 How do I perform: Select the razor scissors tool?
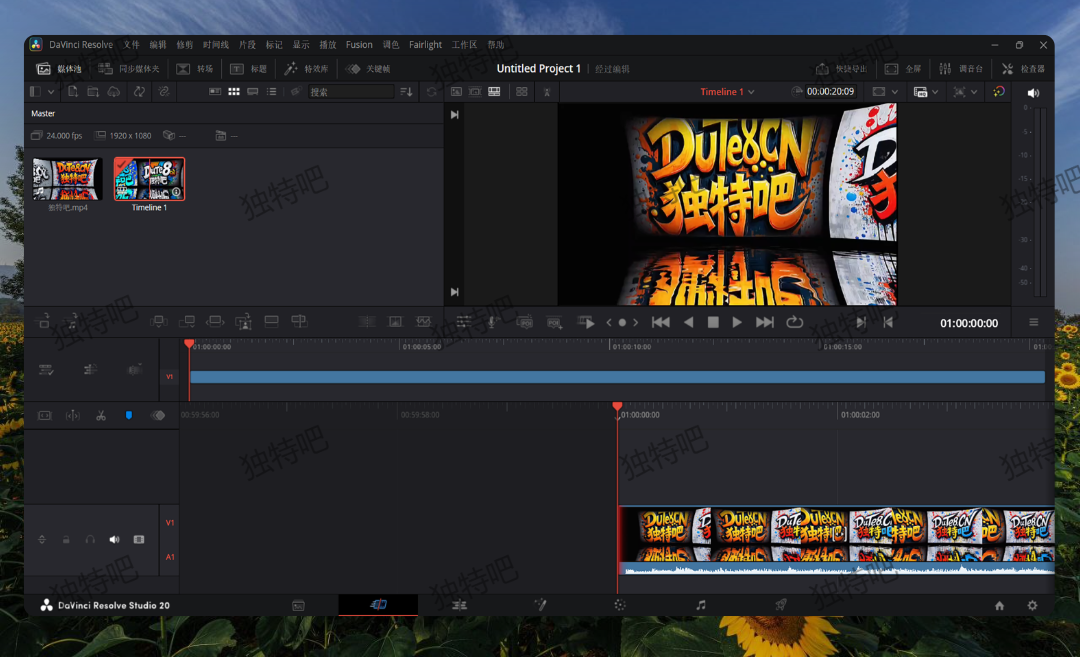point(101,415)
